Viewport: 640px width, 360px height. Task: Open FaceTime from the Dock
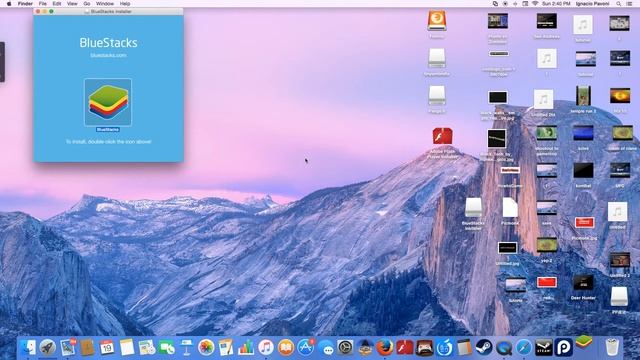[x=167, y=347]
